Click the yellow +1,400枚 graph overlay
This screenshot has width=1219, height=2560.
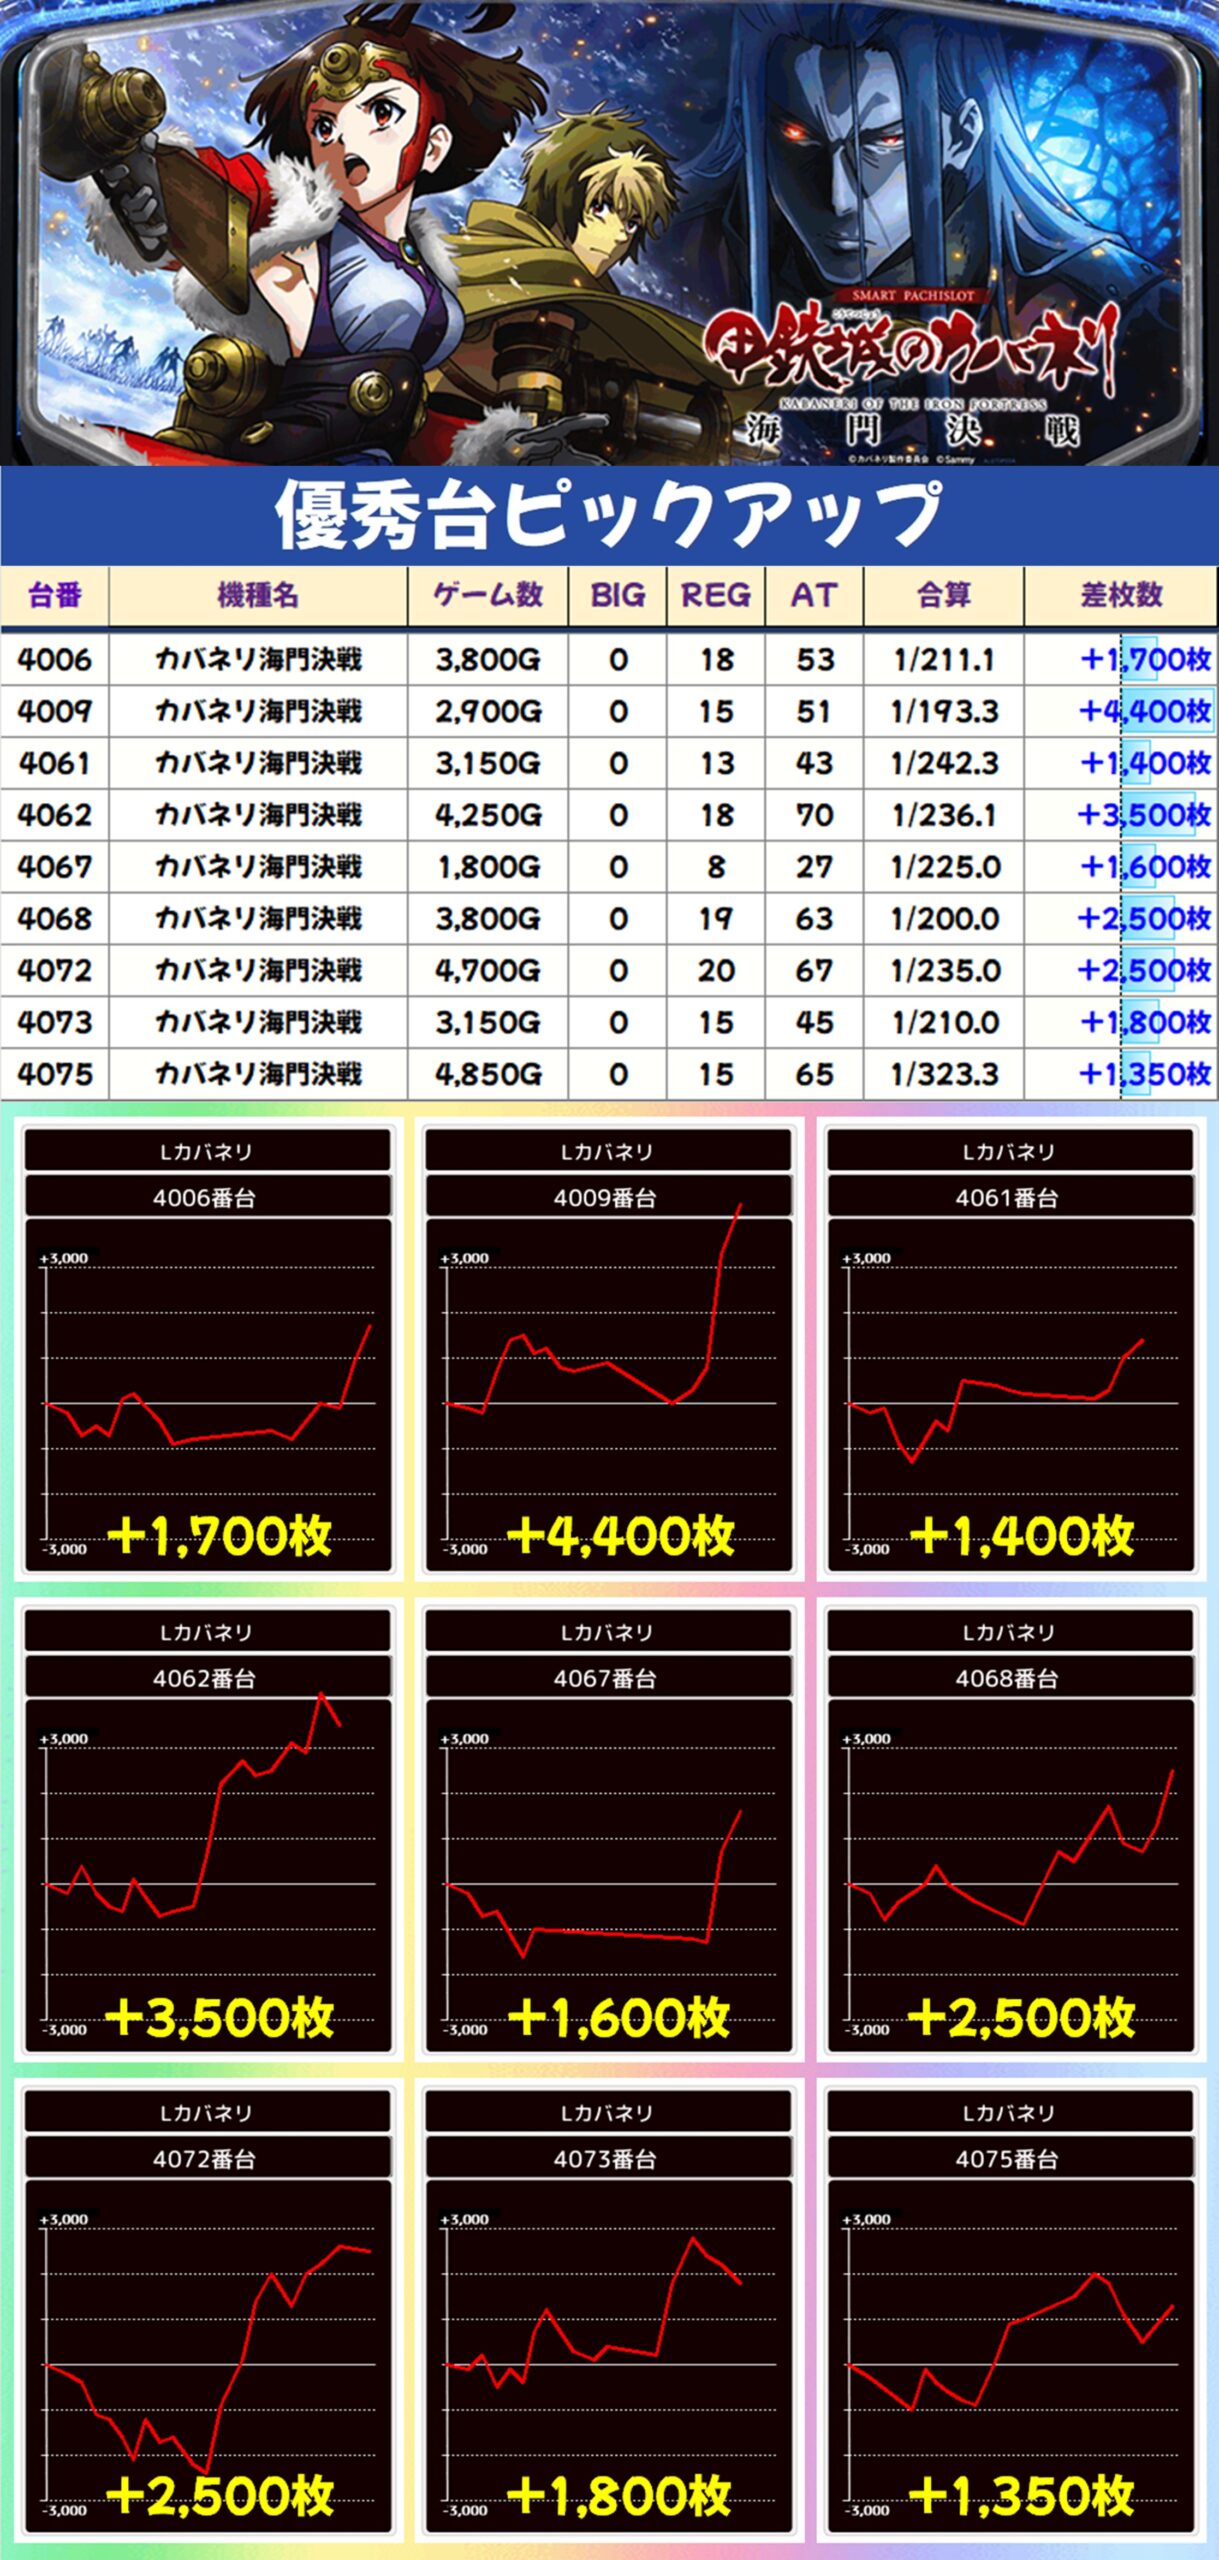point(1022,1536)
